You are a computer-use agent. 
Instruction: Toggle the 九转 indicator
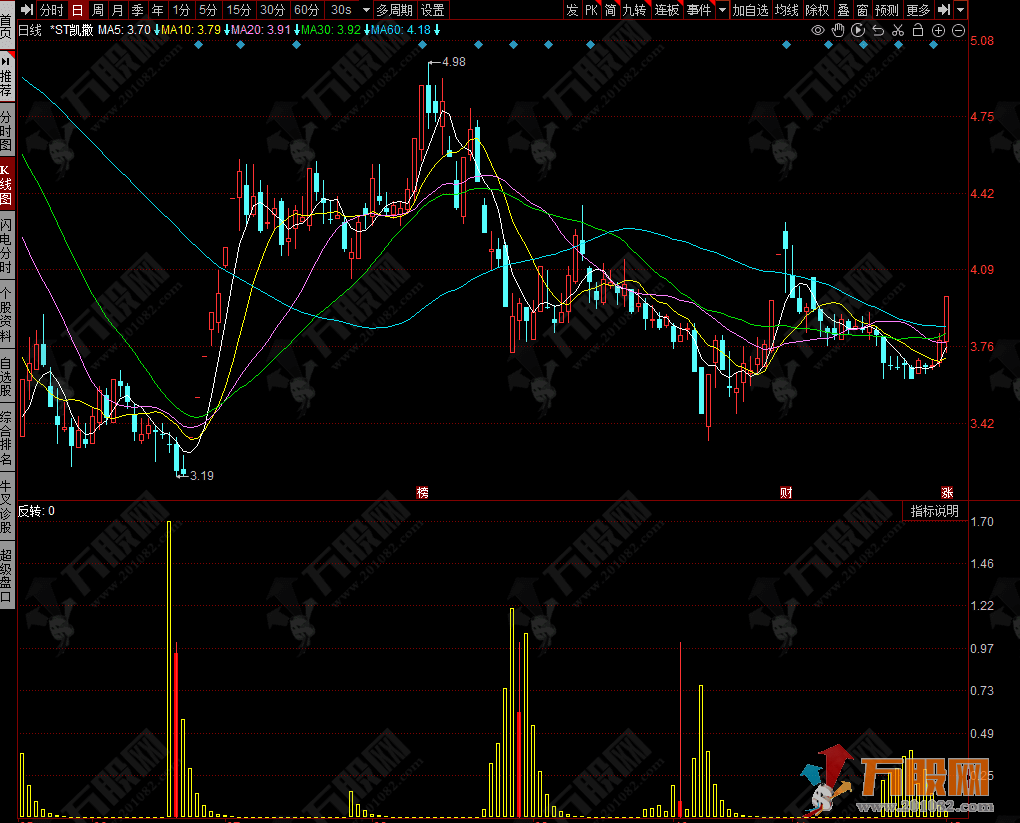tap(634, 10)
